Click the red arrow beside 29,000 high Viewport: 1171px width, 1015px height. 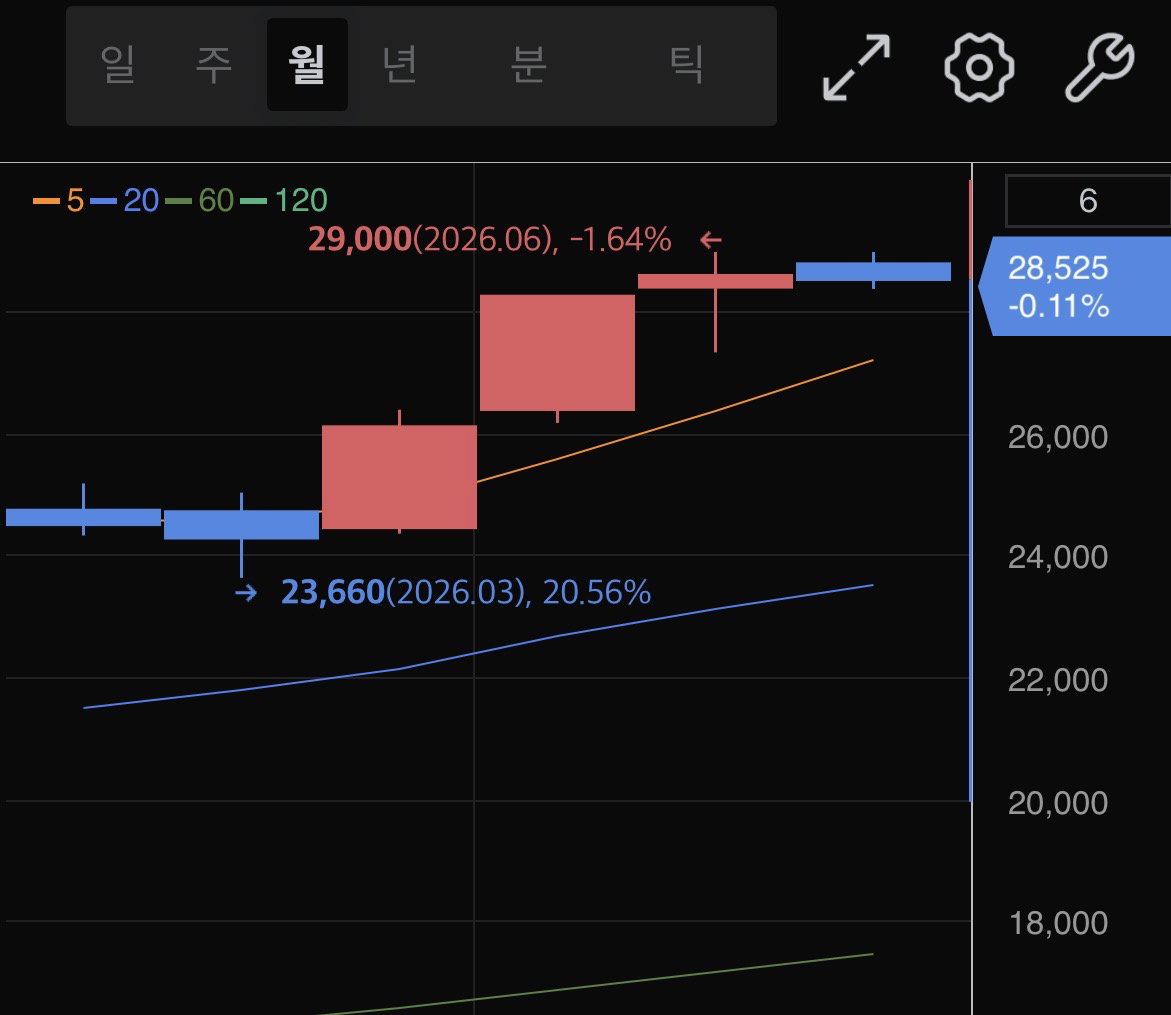click(x=711, y=240)
